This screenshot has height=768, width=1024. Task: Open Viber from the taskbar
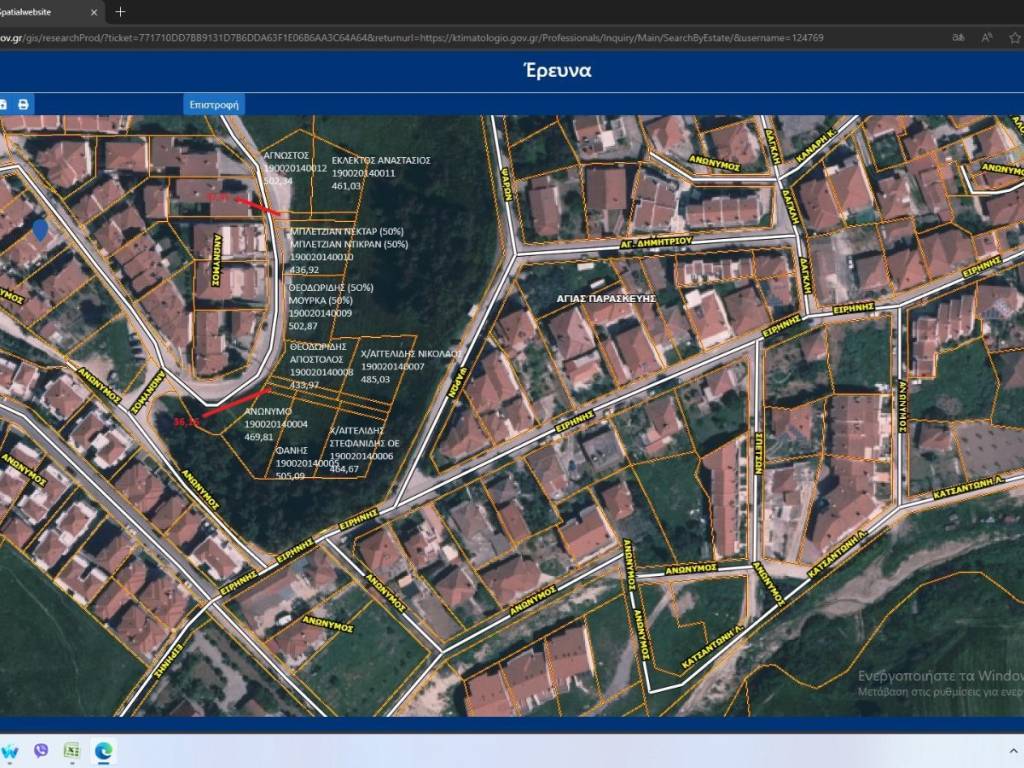pos(41,750)
